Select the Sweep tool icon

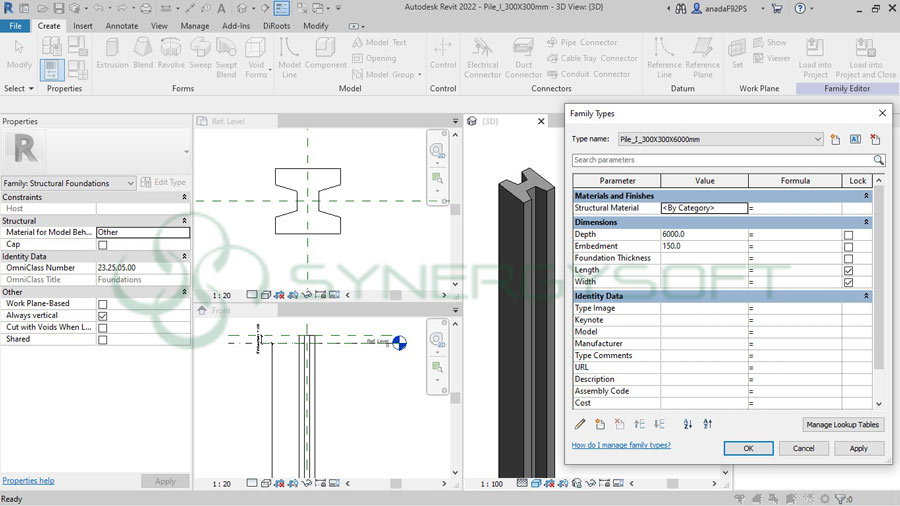200,52
